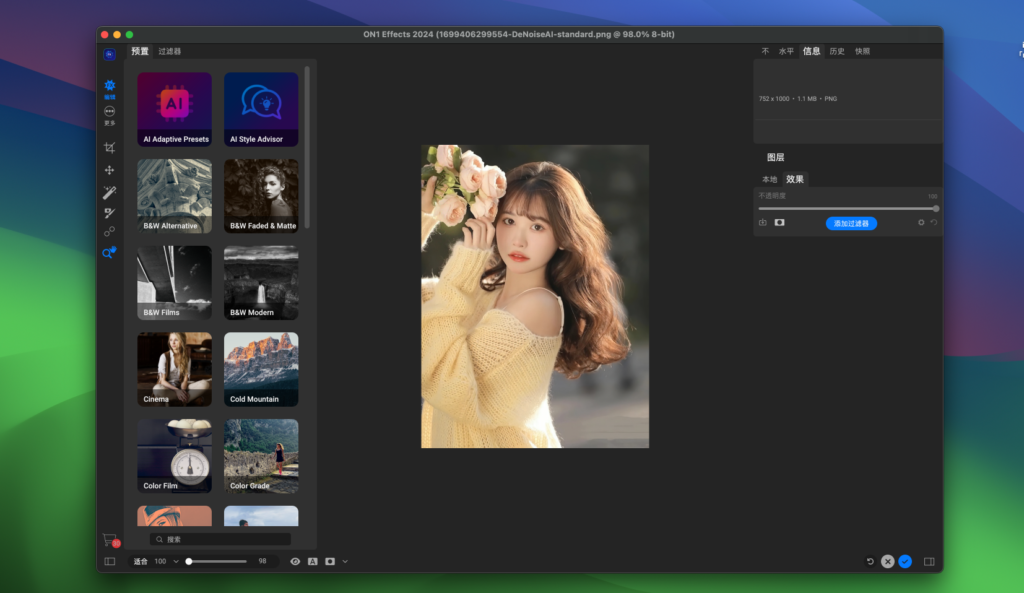Select the Crop tool in the left toolbar
The width and height of the screenshot is (1024, 593).
click(110, 147)
